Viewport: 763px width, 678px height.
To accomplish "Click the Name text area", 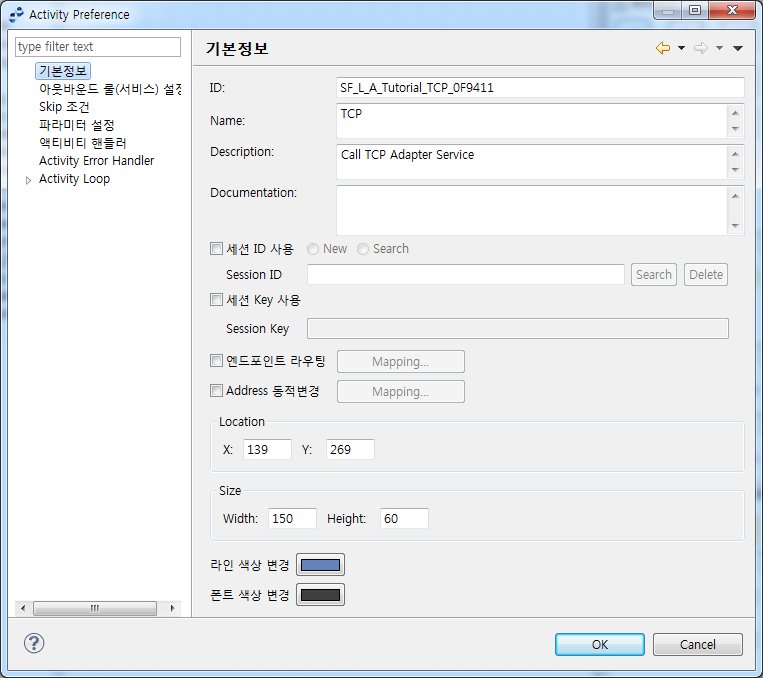I will tap(532, 121).
